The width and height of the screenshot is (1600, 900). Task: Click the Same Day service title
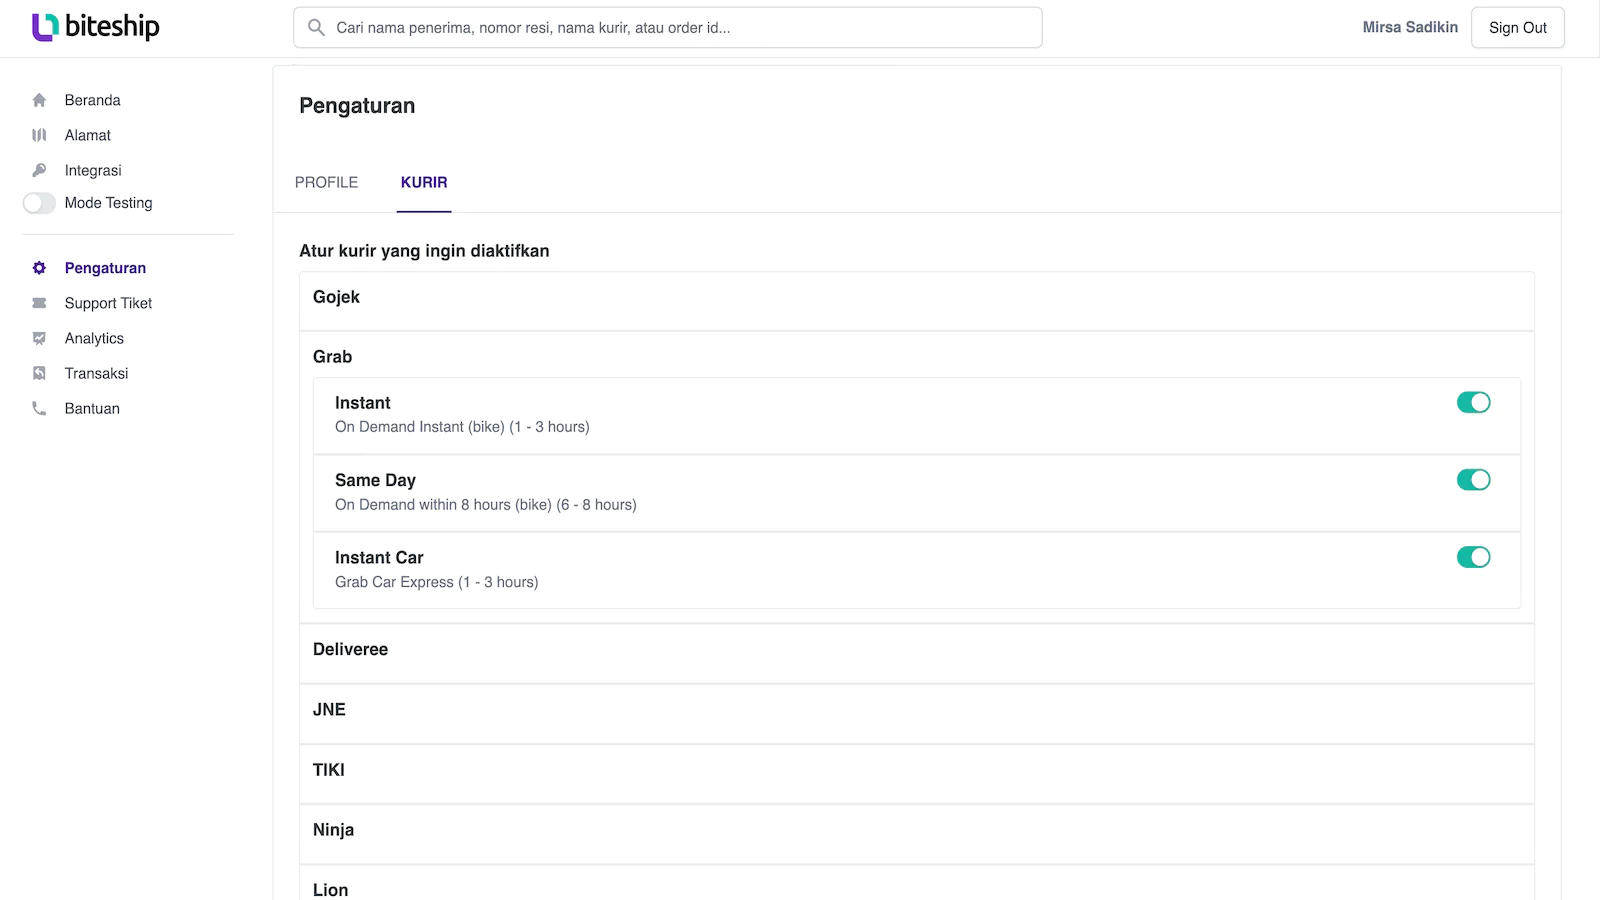[375, 480]
